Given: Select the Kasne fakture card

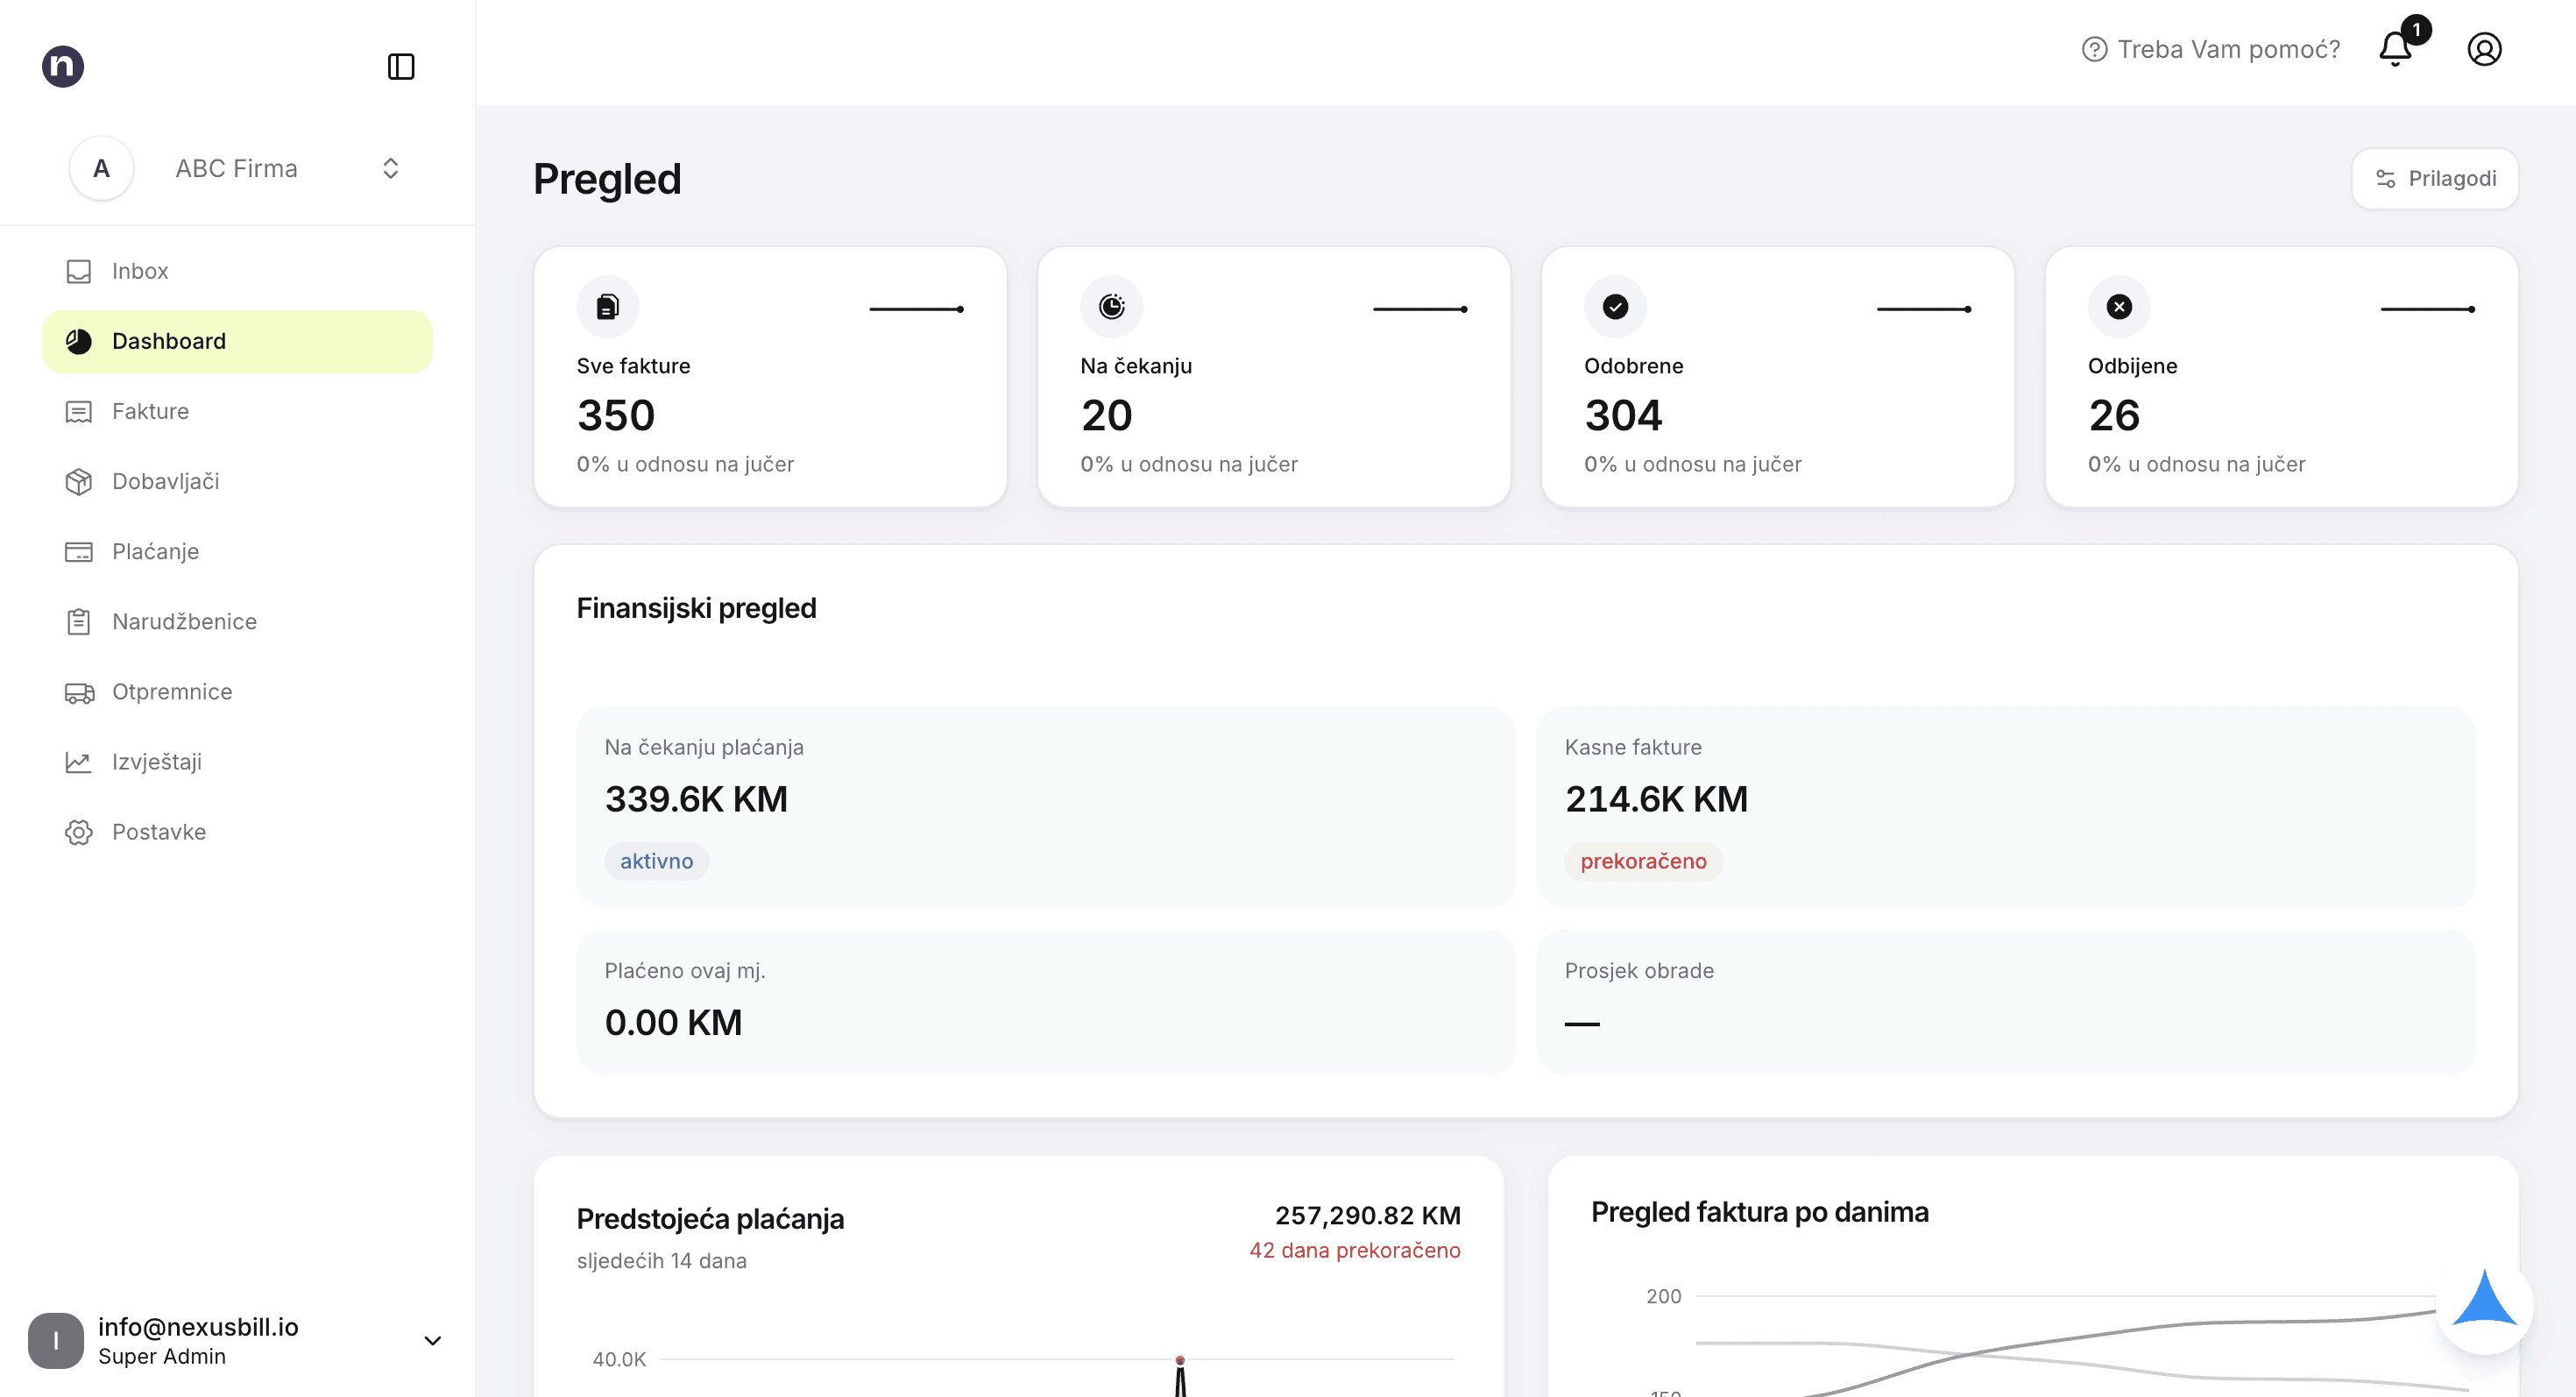Looking at the screenshot, I should 2006,807.
